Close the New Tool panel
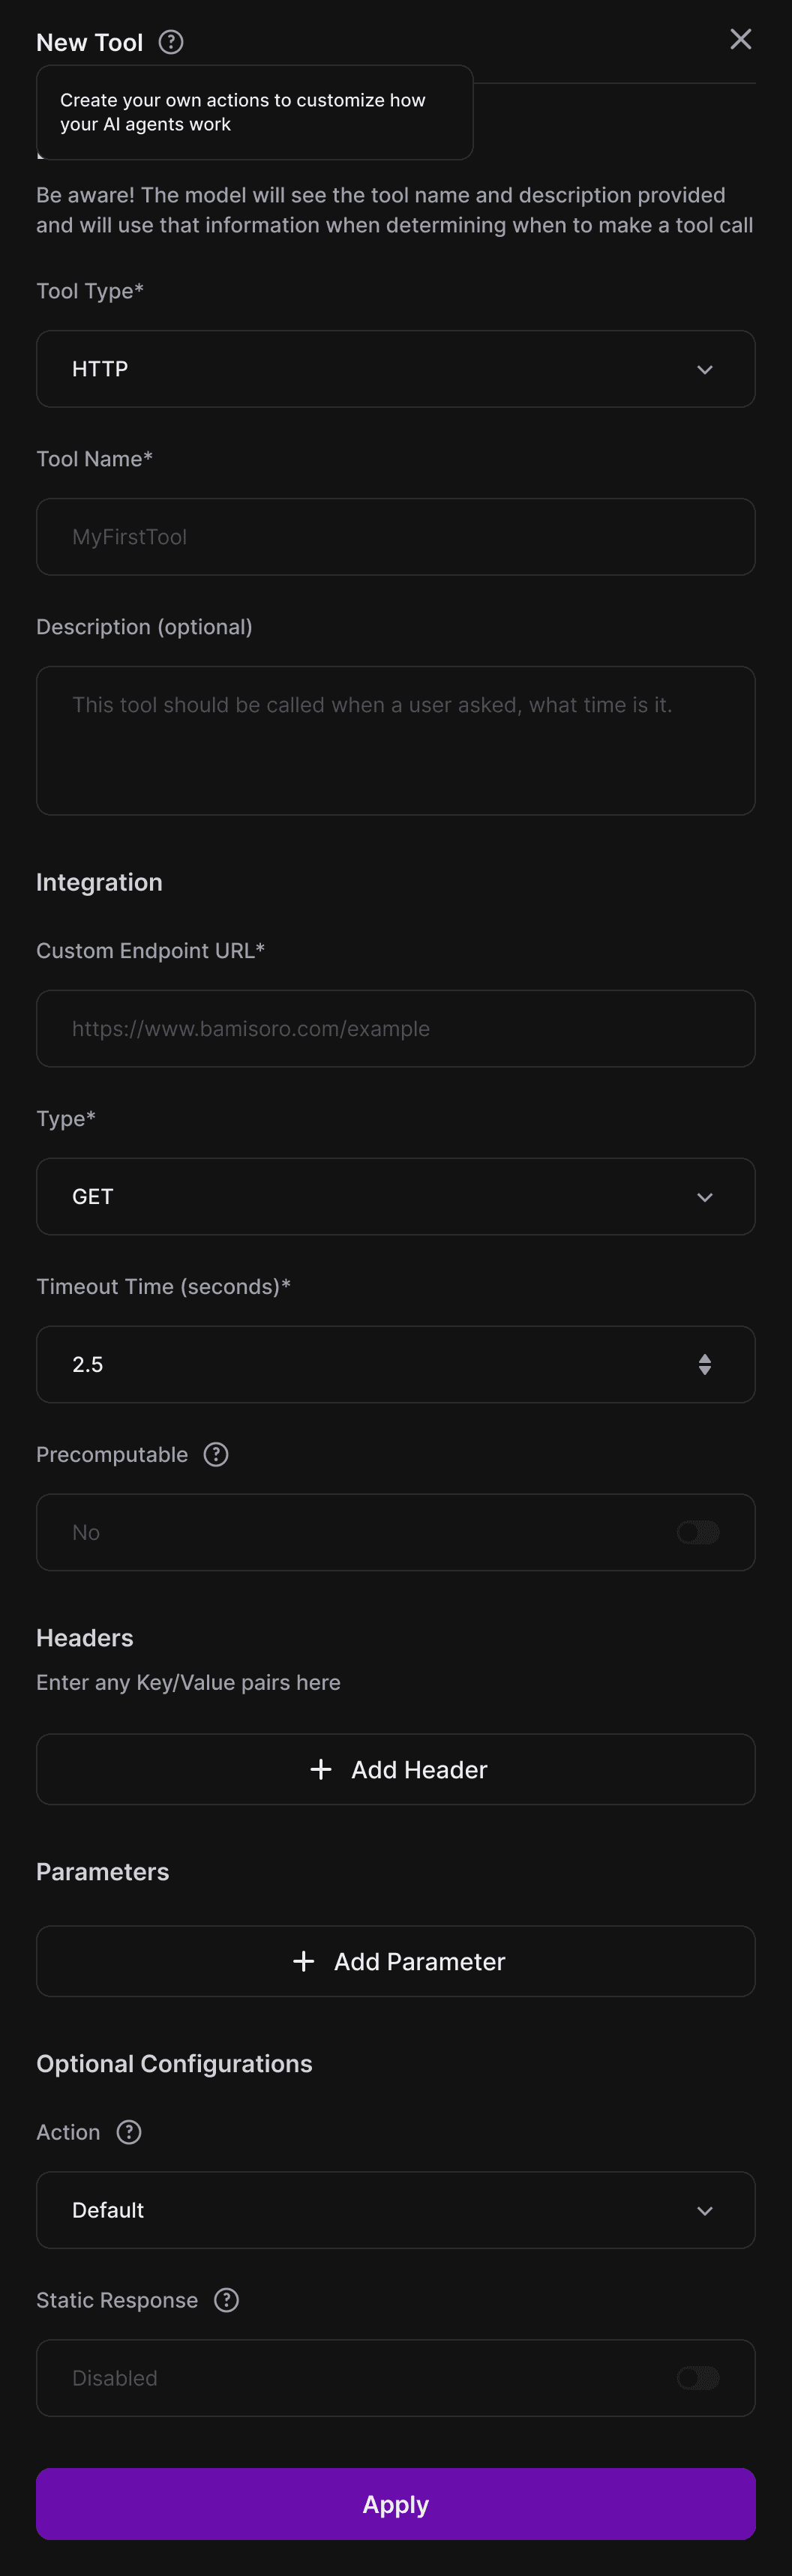This screenshot has width=792, height=2576. click(x=740, y=39)
